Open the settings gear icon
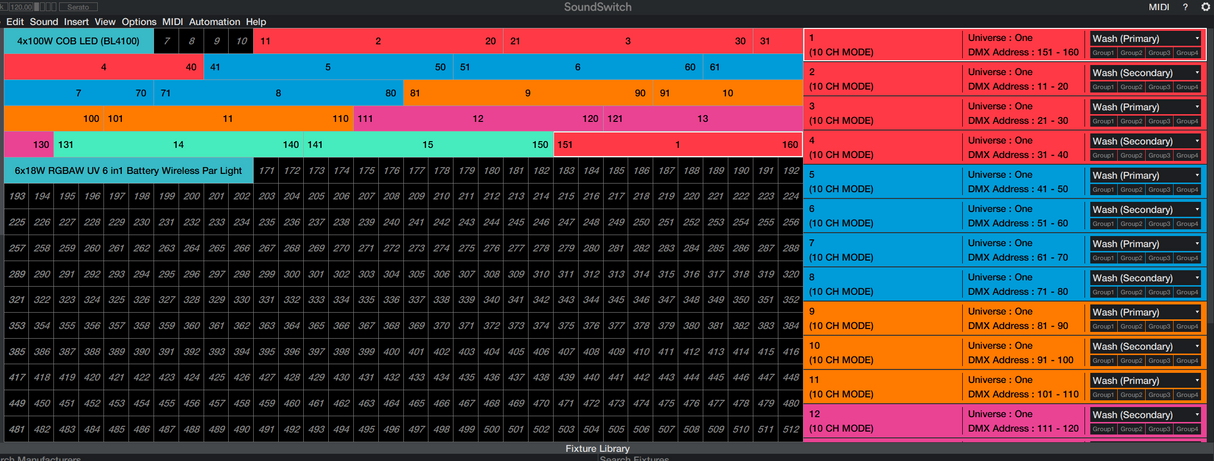Viewport: 1214px width, 461px height. [1205, 7]
